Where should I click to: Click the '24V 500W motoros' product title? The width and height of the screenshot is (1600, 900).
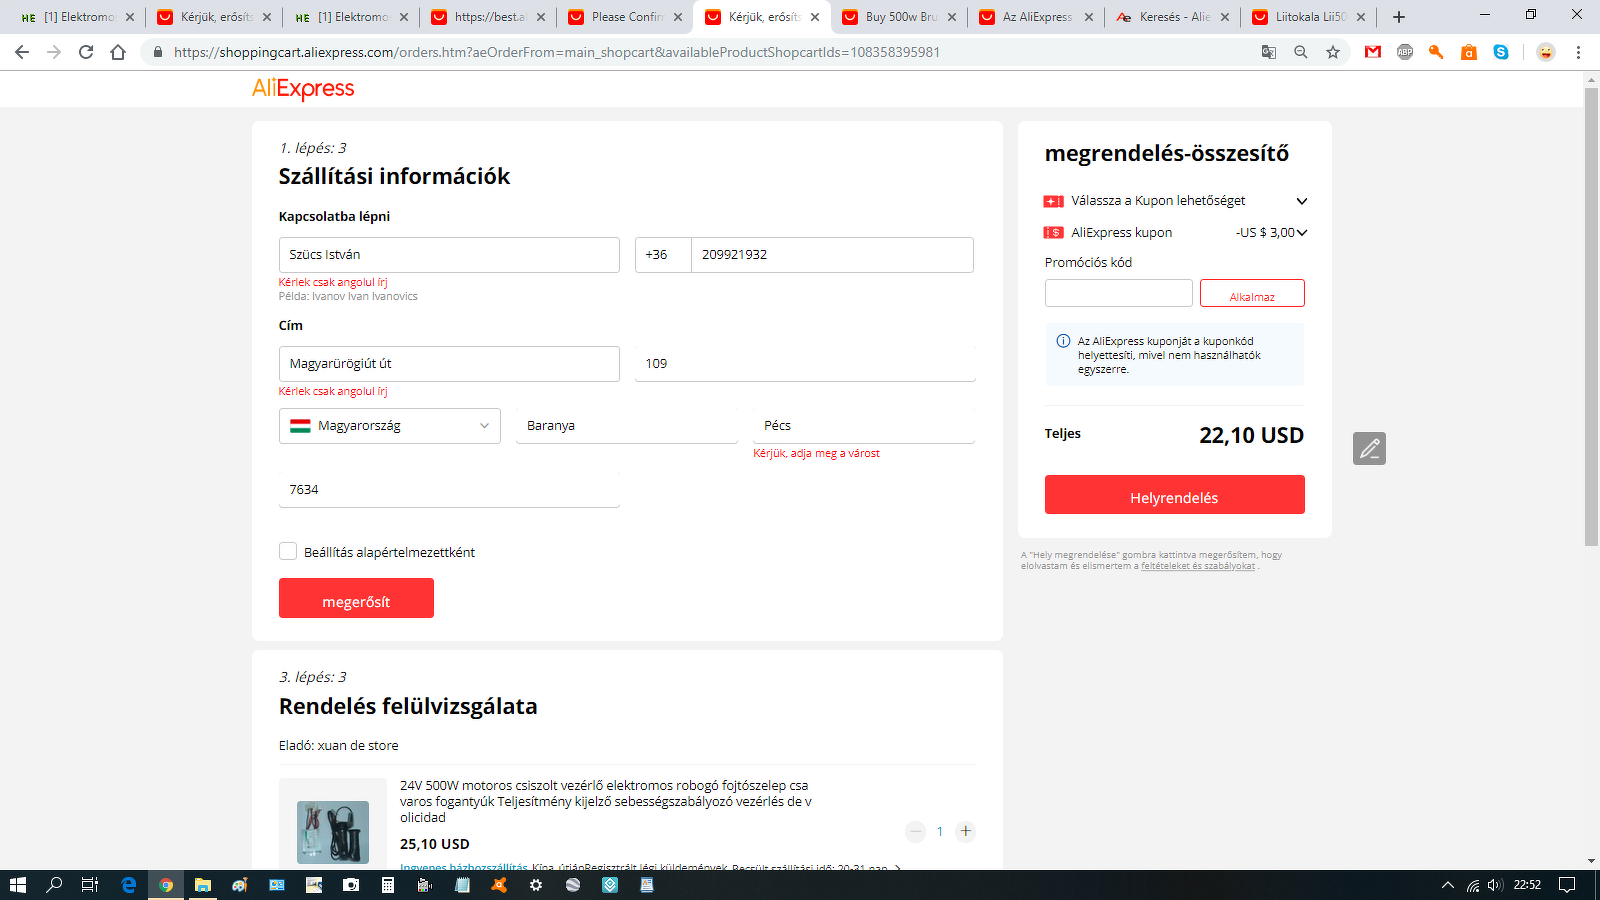click(606, 801)
